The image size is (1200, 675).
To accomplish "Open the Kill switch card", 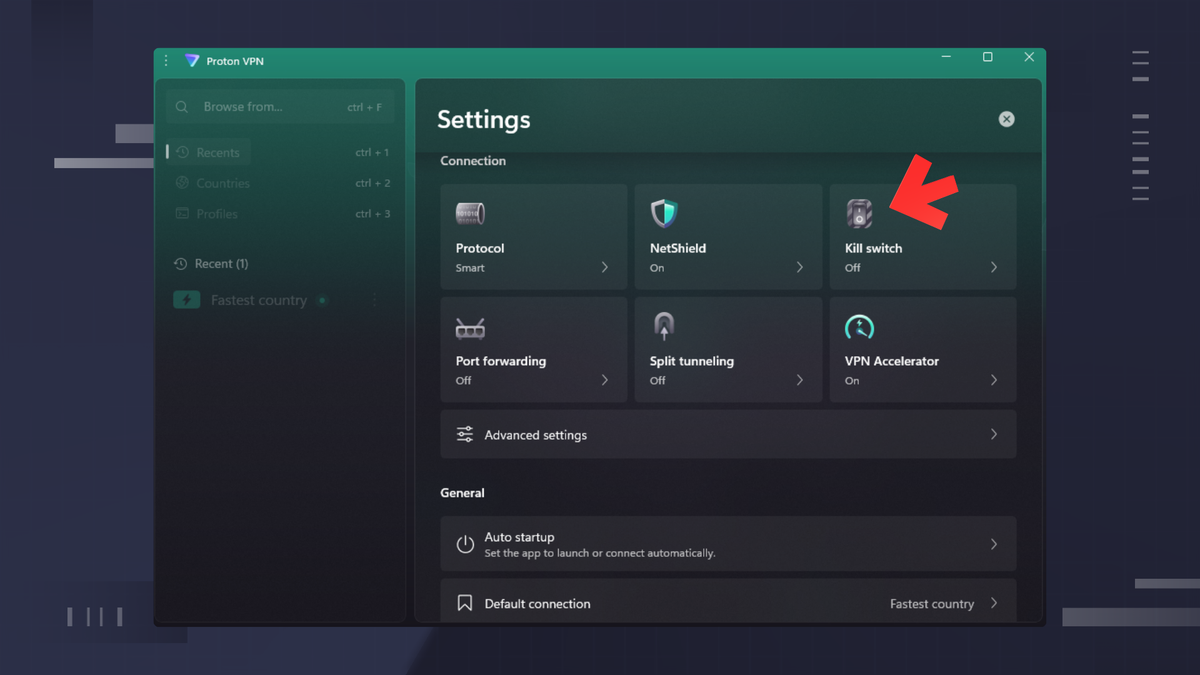I will (x=923, y=237).
